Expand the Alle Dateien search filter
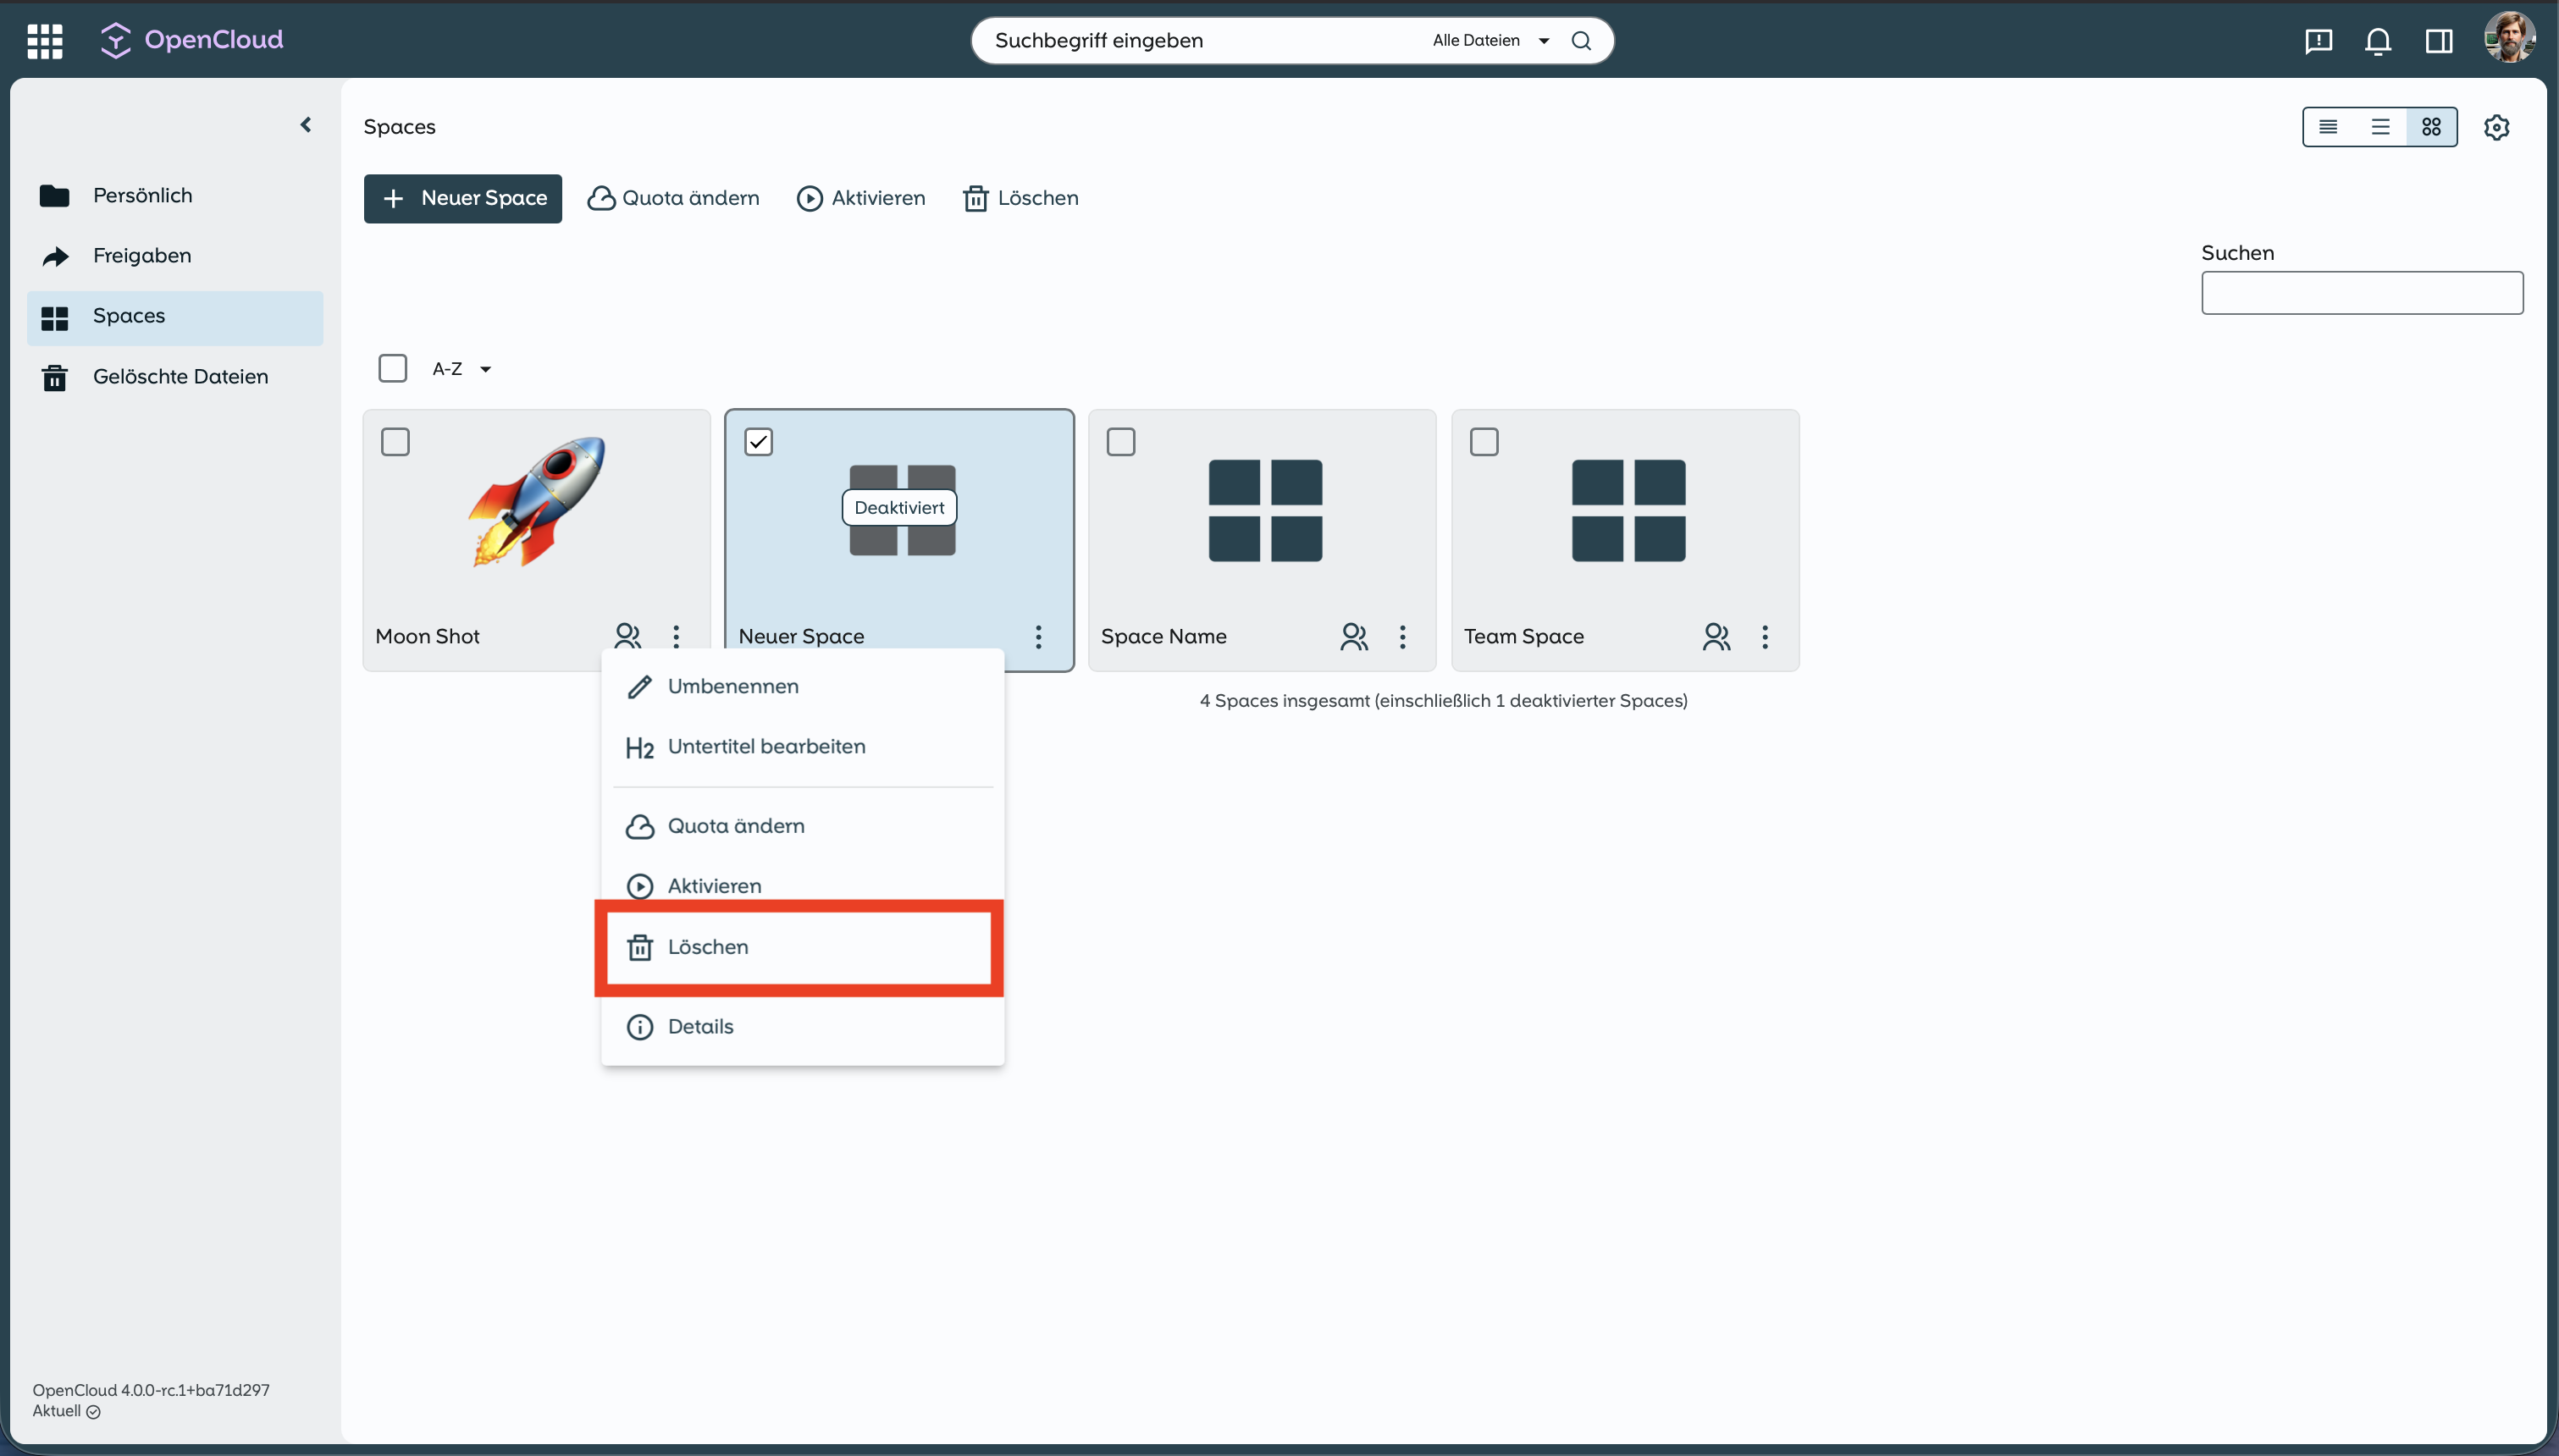The image size is (2559, 1456). pos(1490,40)
